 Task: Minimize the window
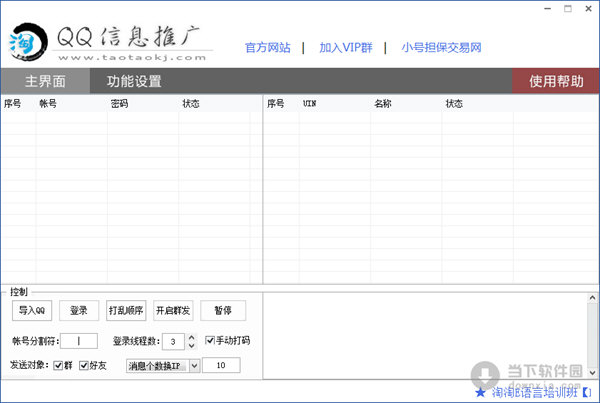point(548,8)
